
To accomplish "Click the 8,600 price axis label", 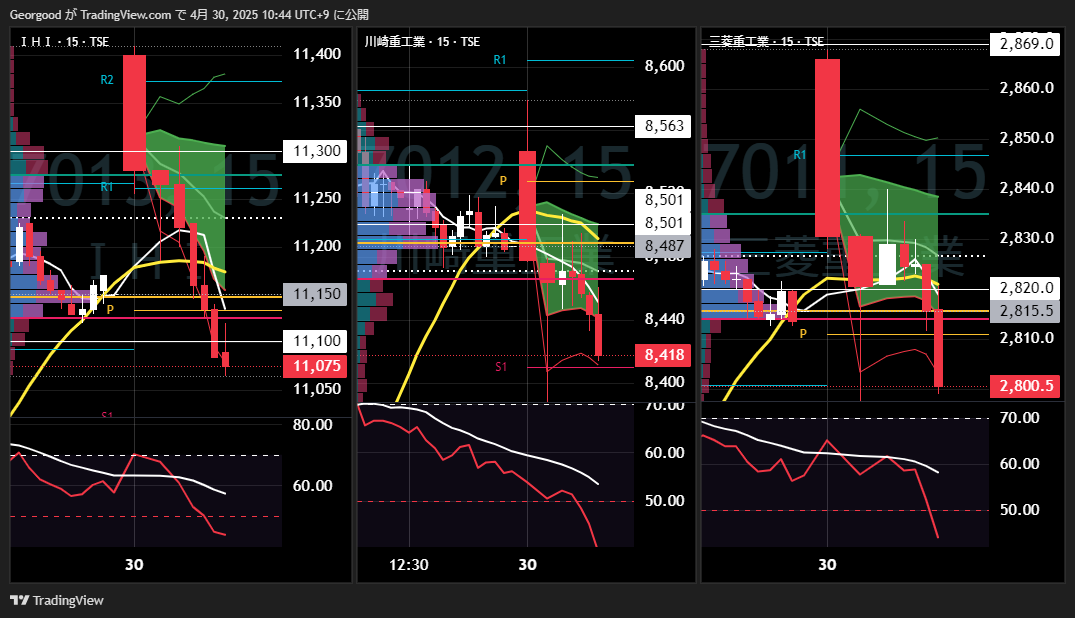I will pyautogui.click(x=664, y=66).
